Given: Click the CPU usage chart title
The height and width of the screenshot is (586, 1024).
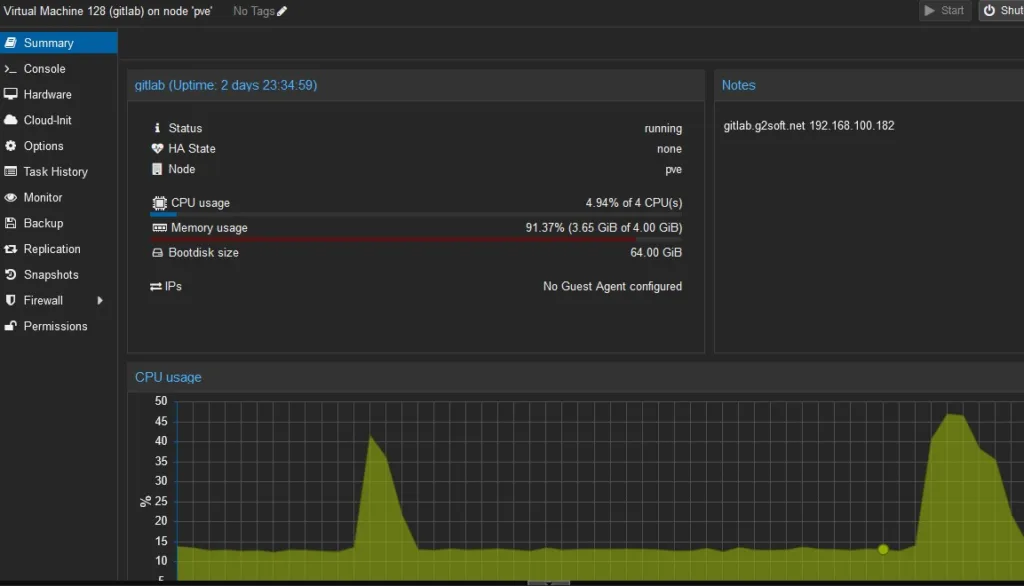Looking at the screenshot, I should click(x=168, y=377).
